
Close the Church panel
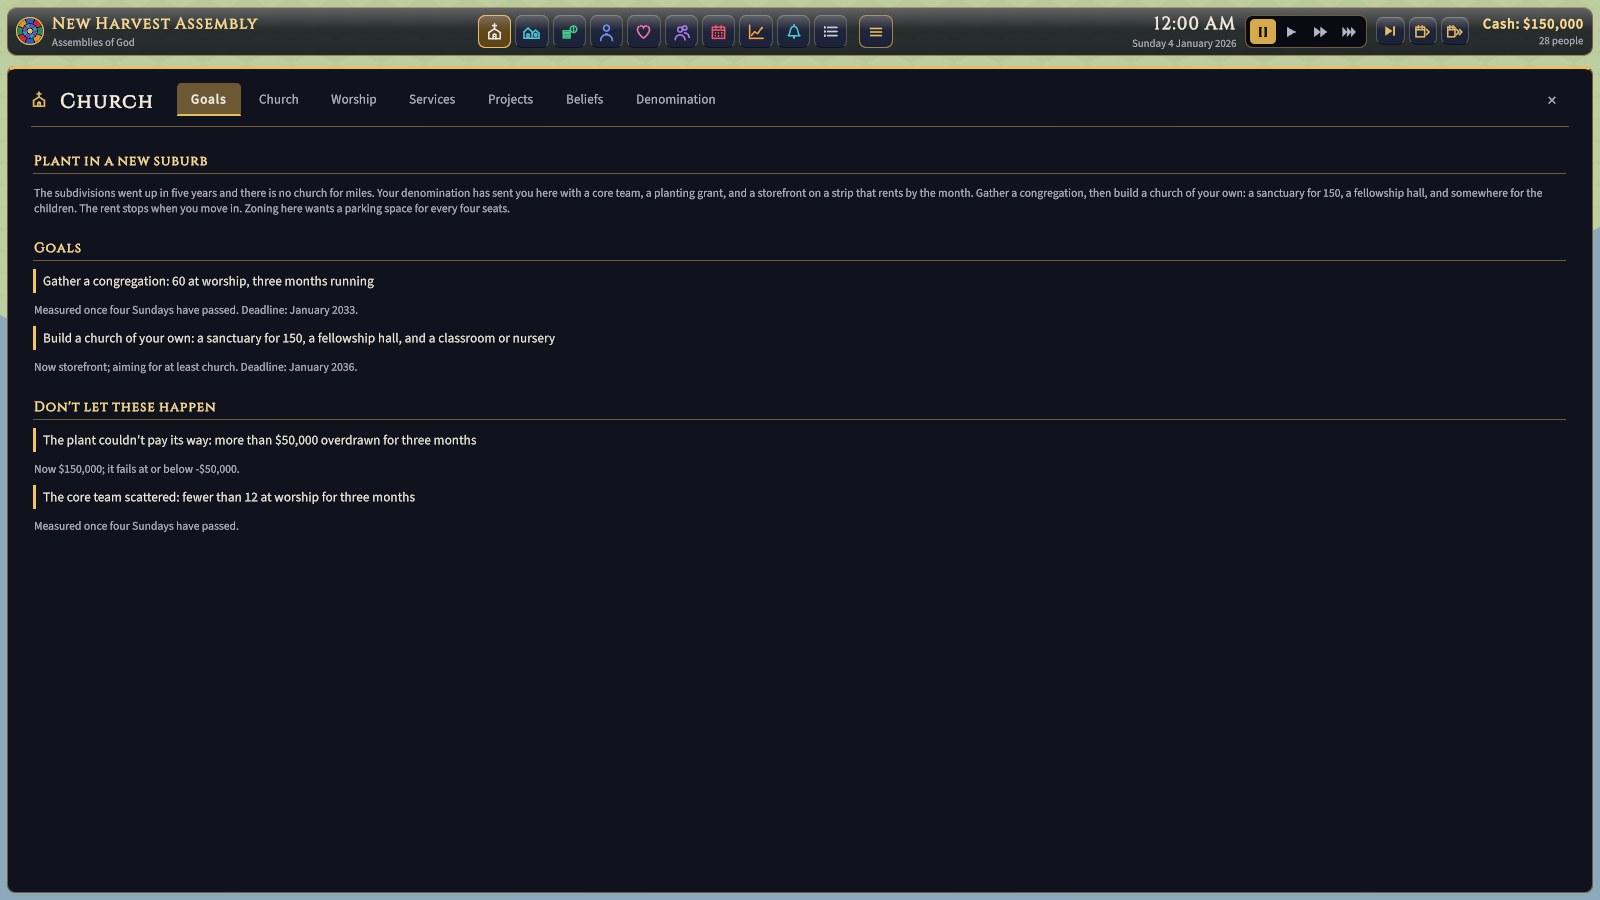1552,100
